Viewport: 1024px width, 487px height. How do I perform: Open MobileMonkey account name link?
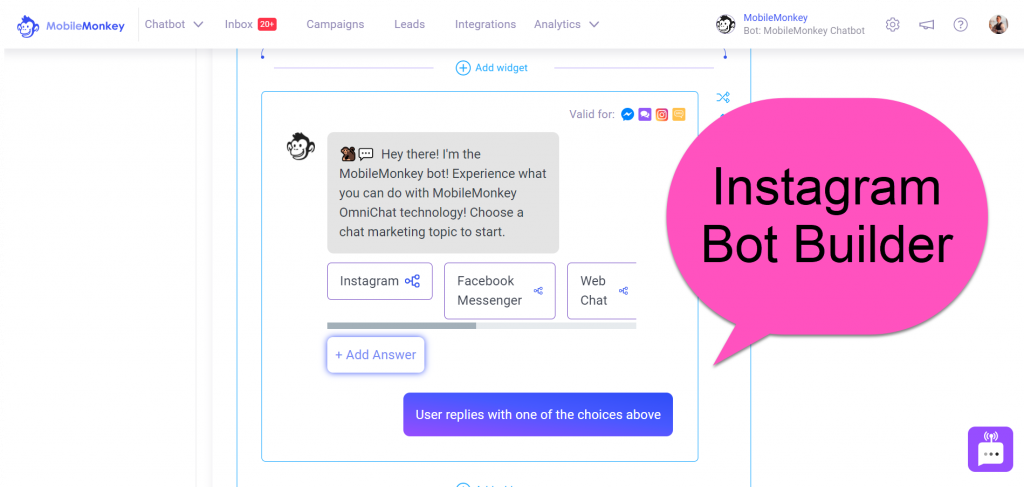[x=775, y=18]
